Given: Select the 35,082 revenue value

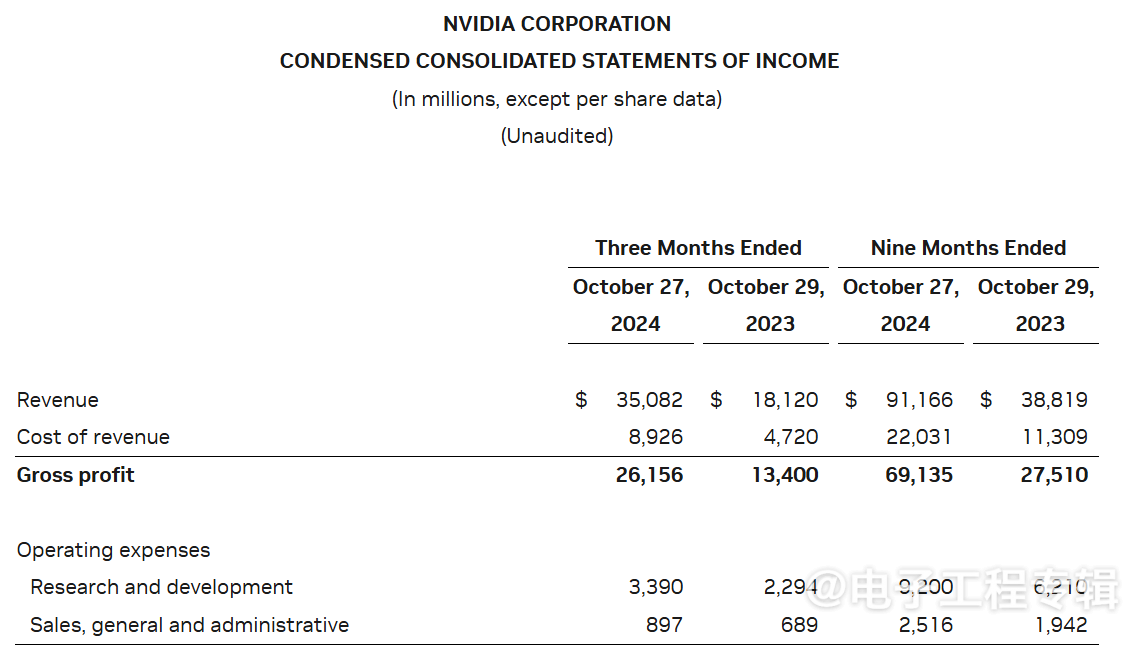Looking at the screenshot, I should (649, 400).
